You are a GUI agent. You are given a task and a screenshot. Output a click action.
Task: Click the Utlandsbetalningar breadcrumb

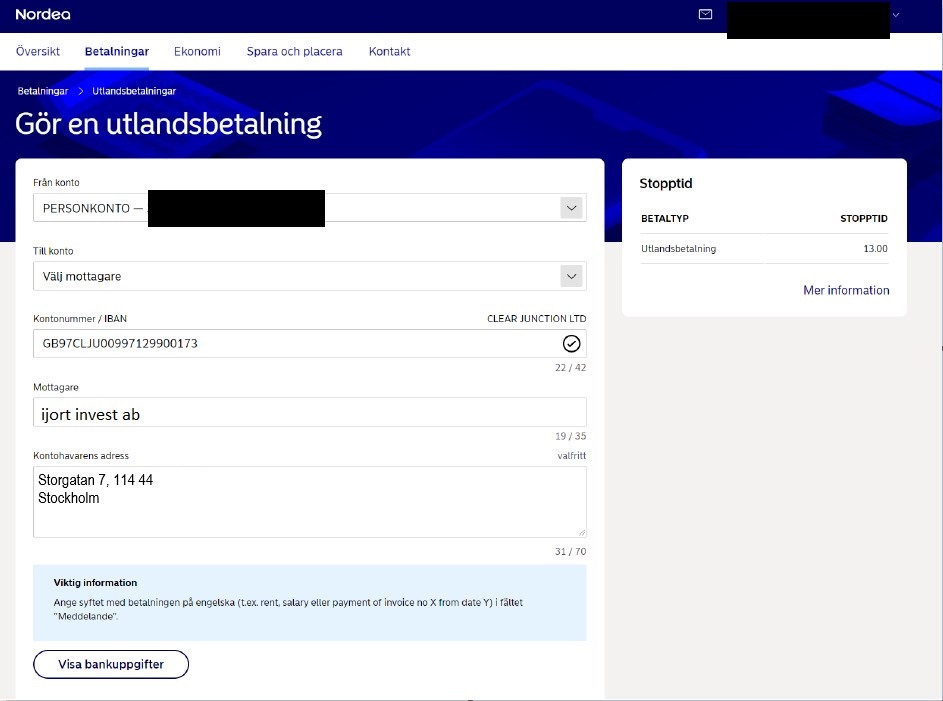(x=134, y=91)
